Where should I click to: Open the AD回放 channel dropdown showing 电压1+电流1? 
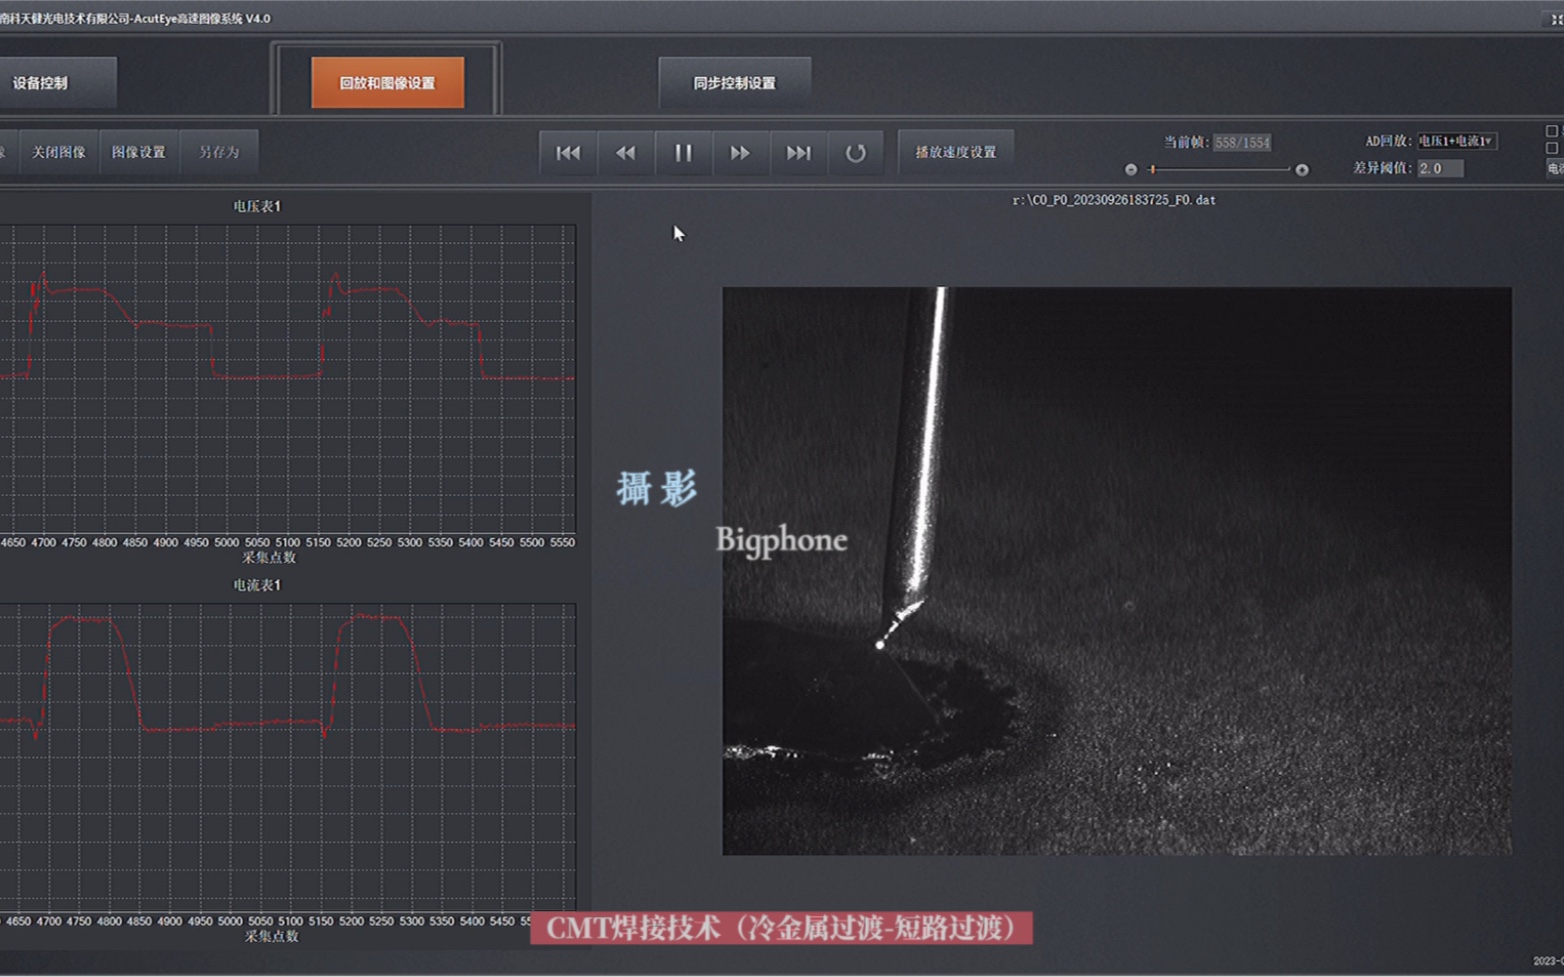(x=1455, y=141)
